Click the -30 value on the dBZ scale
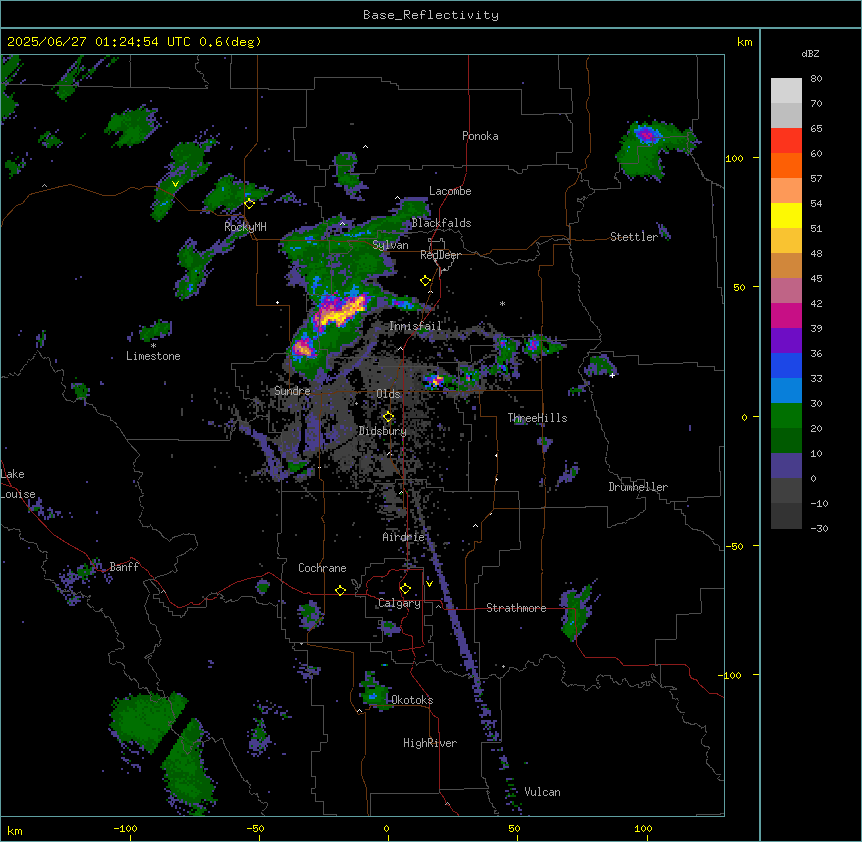This screenshot has height=842, width=862. [x=819, y=529]
